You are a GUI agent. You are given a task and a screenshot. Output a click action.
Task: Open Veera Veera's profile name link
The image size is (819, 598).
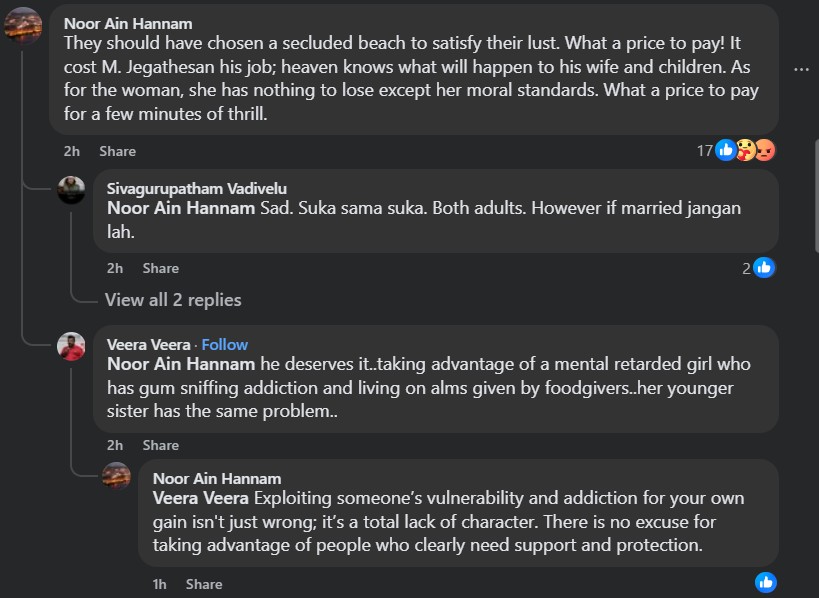pos(149,344)
